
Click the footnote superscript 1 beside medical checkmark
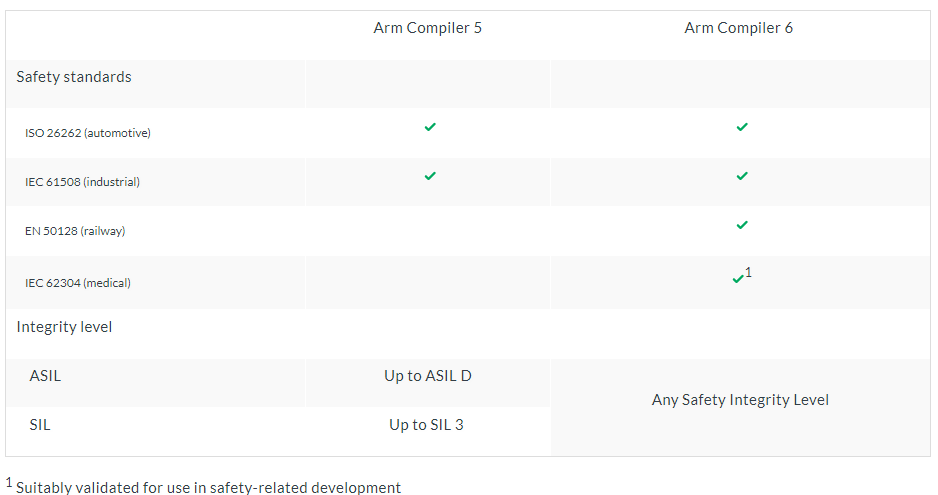tap(748, 272)
